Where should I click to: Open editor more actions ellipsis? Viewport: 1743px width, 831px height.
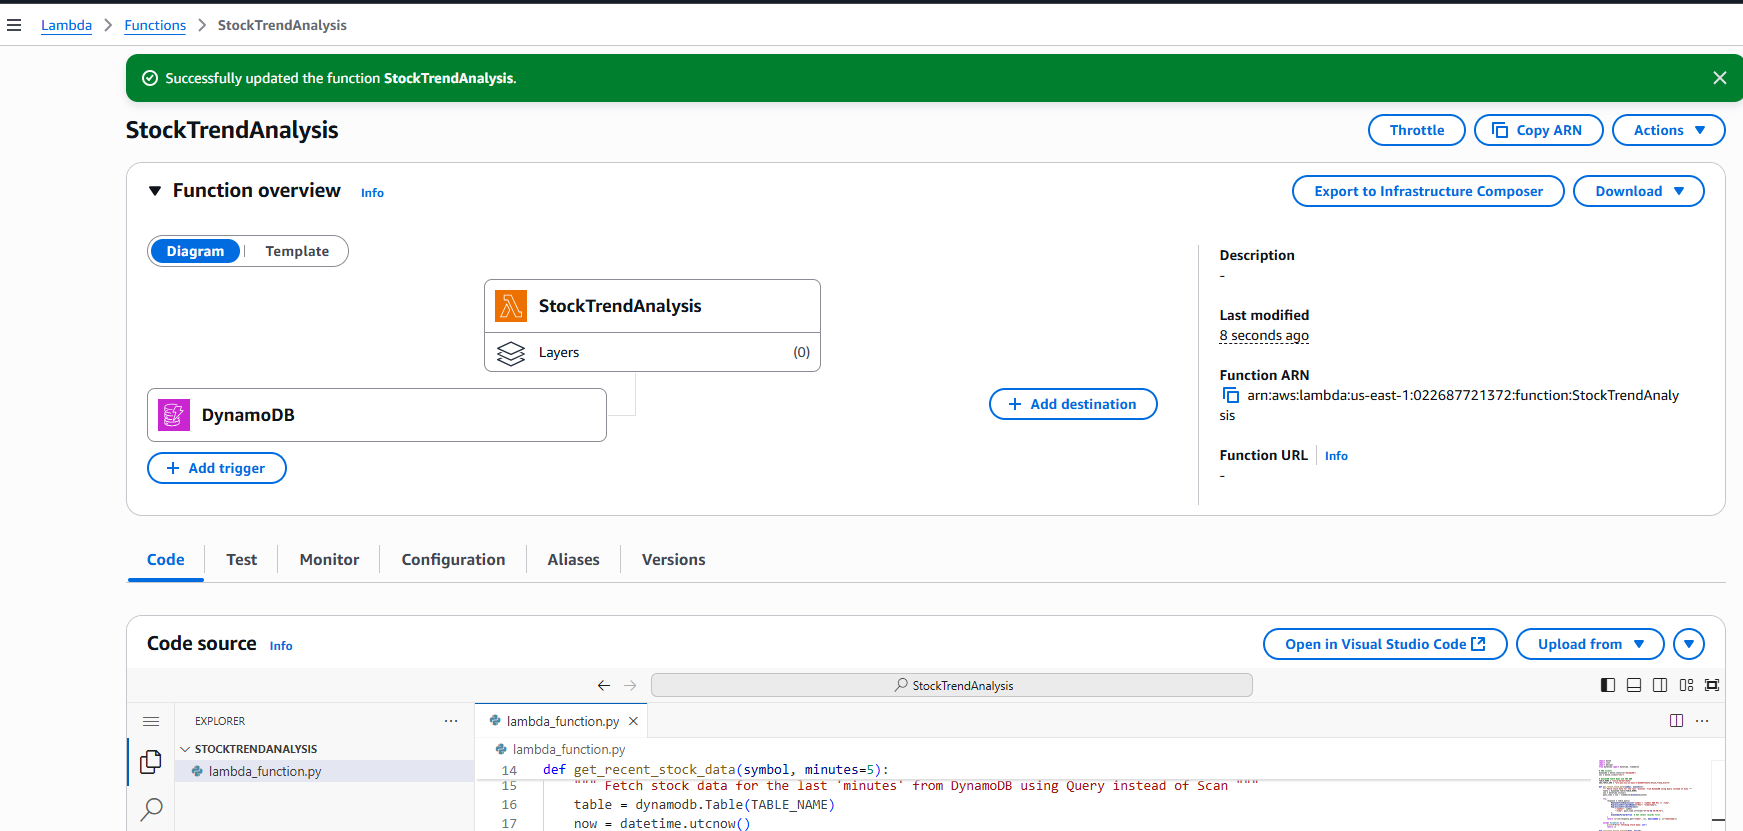1702,721
